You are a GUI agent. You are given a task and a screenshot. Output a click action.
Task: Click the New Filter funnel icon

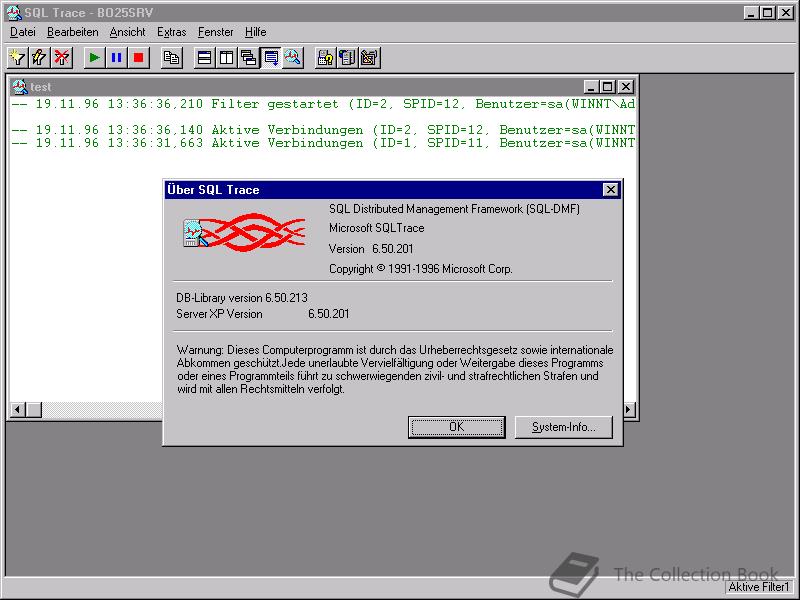tap(18, 58)
